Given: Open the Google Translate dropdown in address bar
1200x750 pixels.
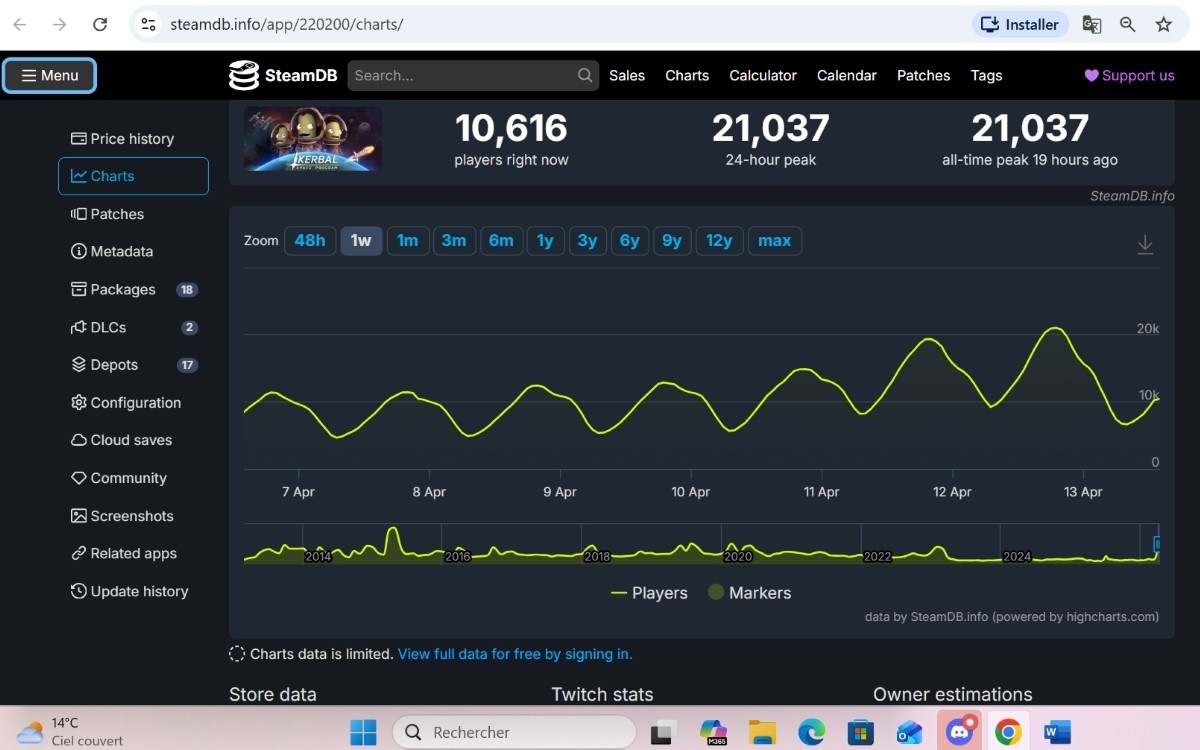Looking at the screenshot, I should tap(1091, 24).
